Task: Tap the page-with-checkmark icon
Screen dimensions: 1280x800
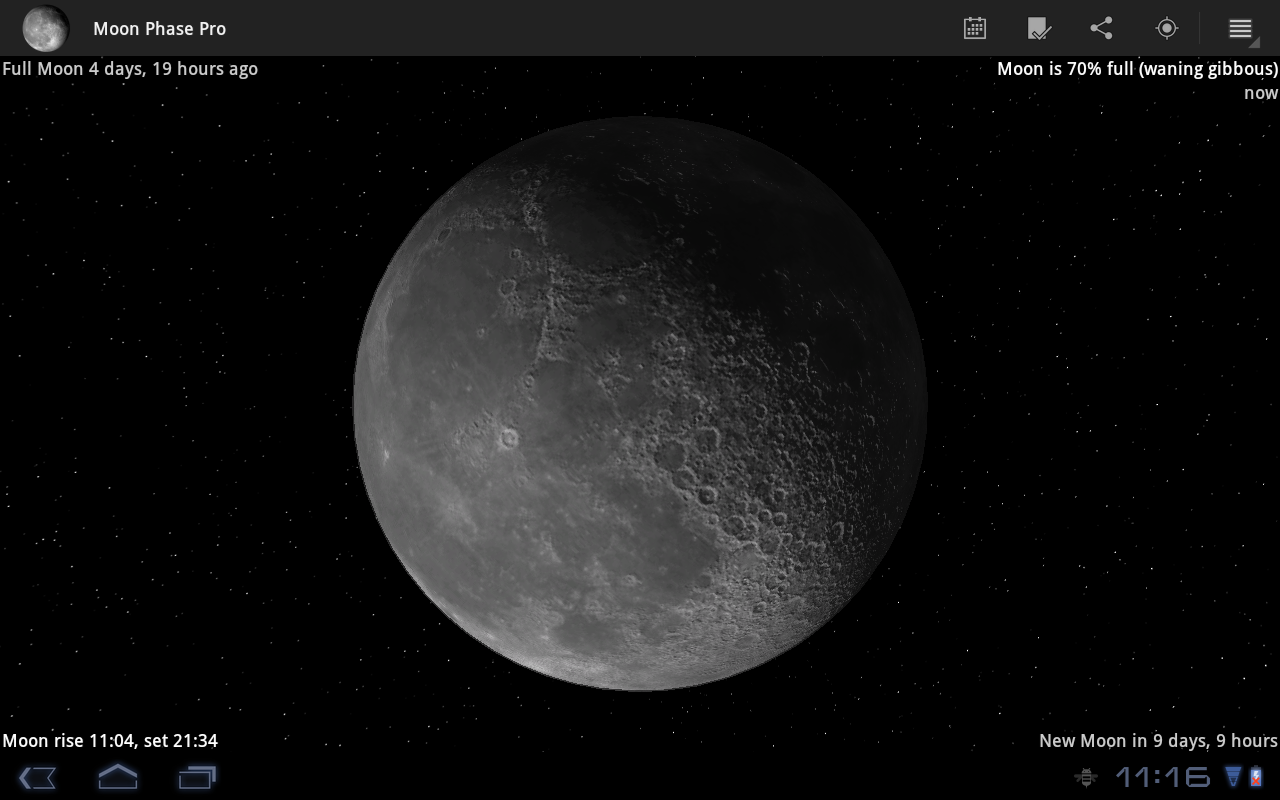Action: (x=1039, y=28)
